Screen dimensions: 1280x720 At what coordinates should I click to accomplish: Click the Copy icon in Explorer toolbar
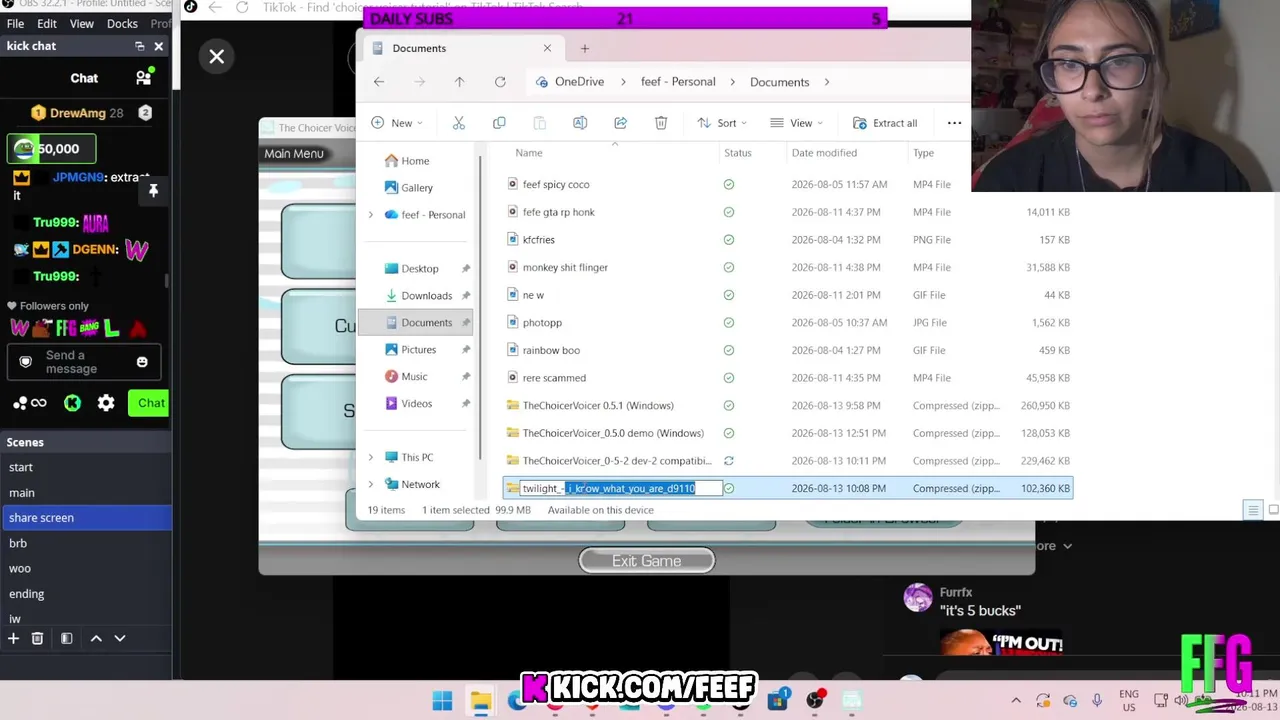[499, 123]
